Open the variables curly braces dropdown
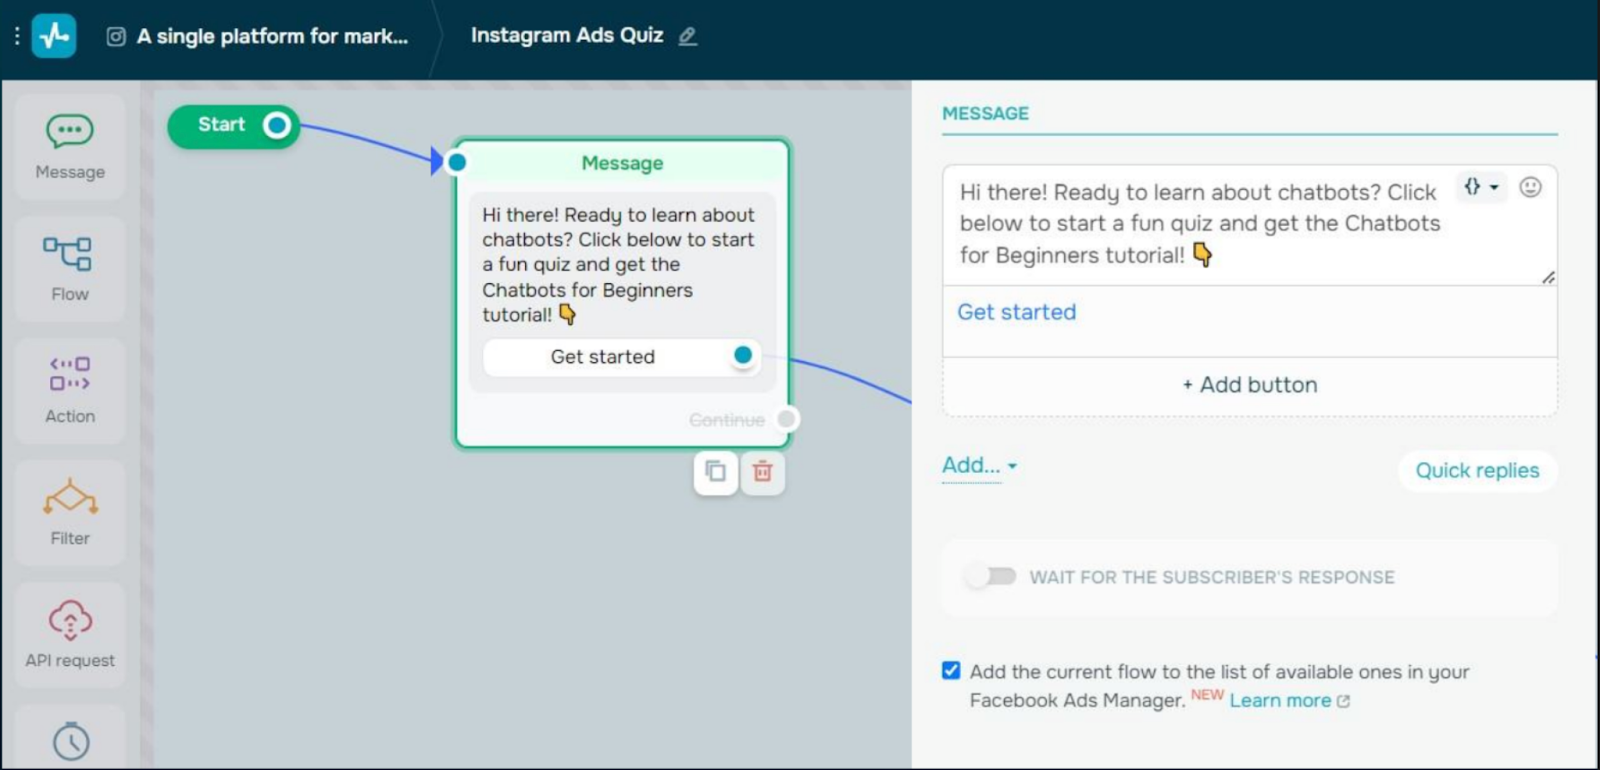The width and height of the screenshot is (1600, 770). [x=1481, y=186]
